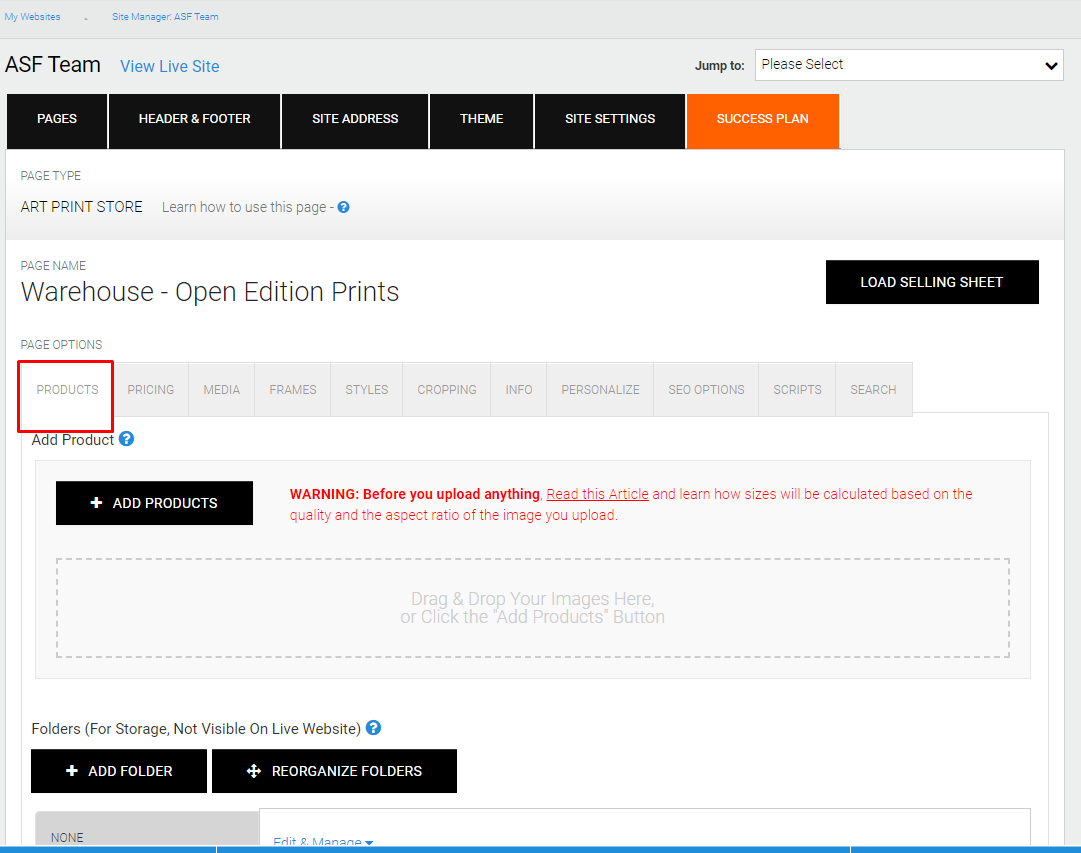Click the Reorganize Folders button
The width and height of the screenshot is (1081, 853).
pyautogui.click(x=334, y=771)
